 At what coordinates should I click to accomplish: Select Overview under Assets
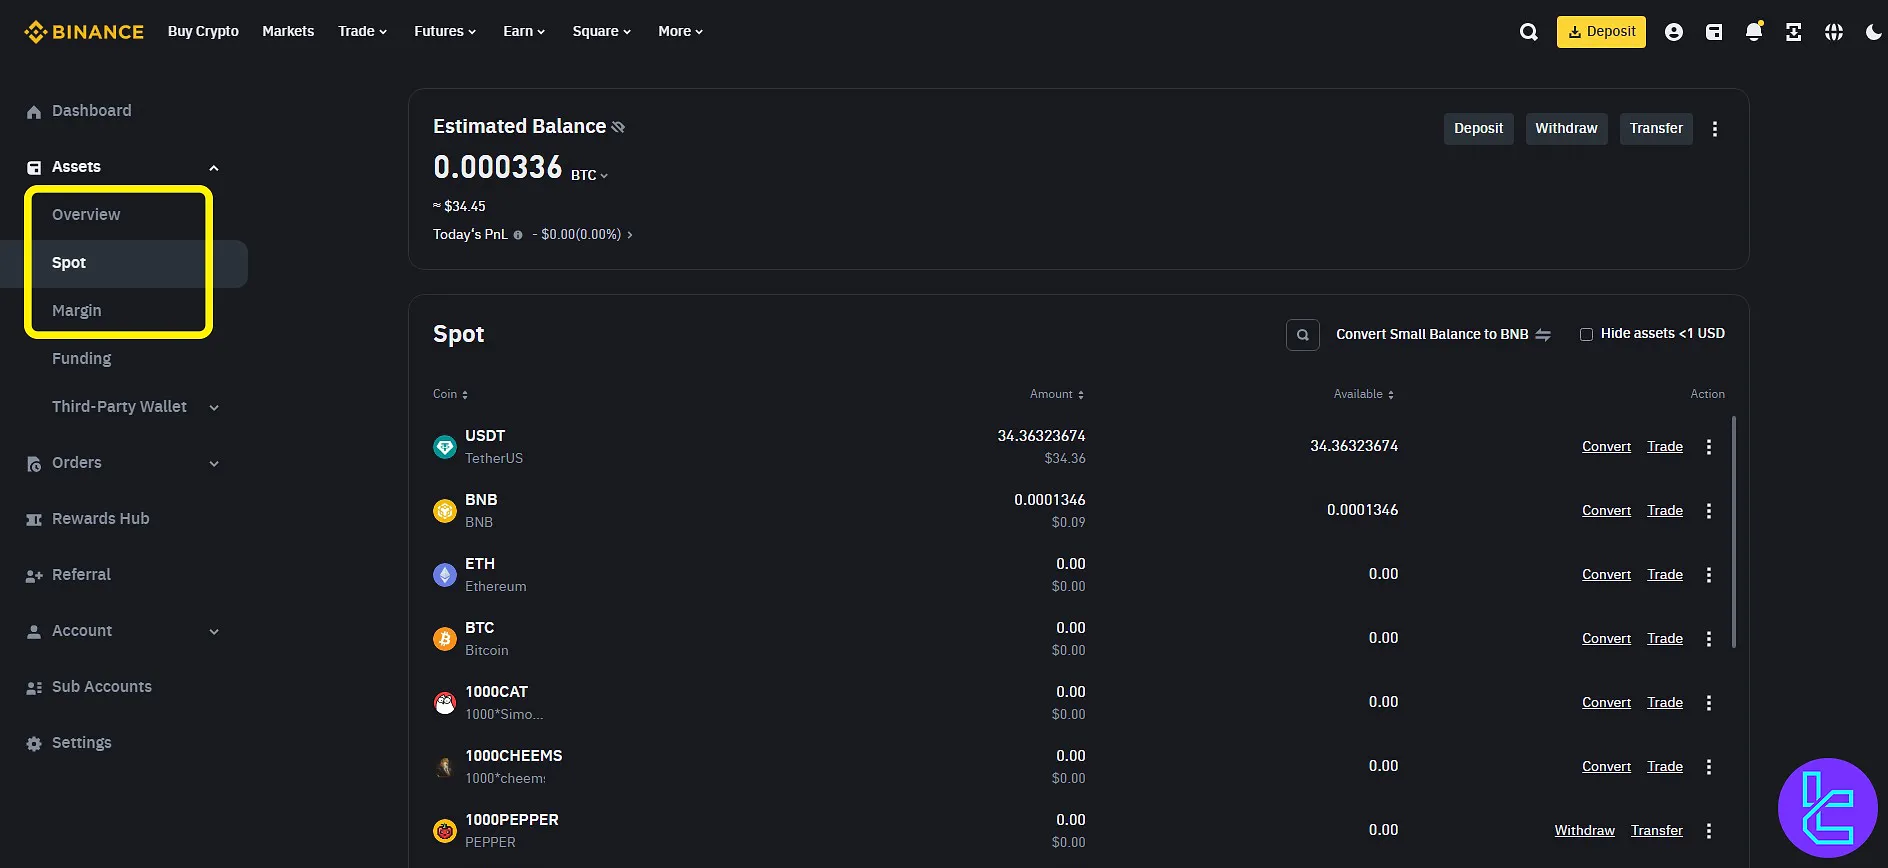pos(86,215)
